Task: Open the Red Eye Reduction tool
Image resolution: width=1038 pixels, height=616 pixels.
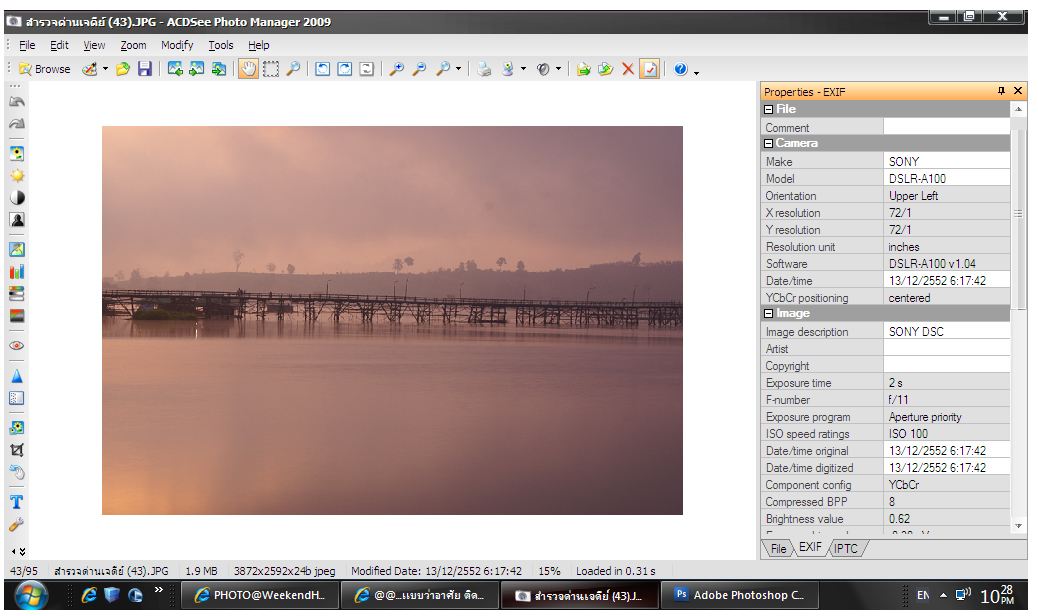Action: [x=17, y=345]
